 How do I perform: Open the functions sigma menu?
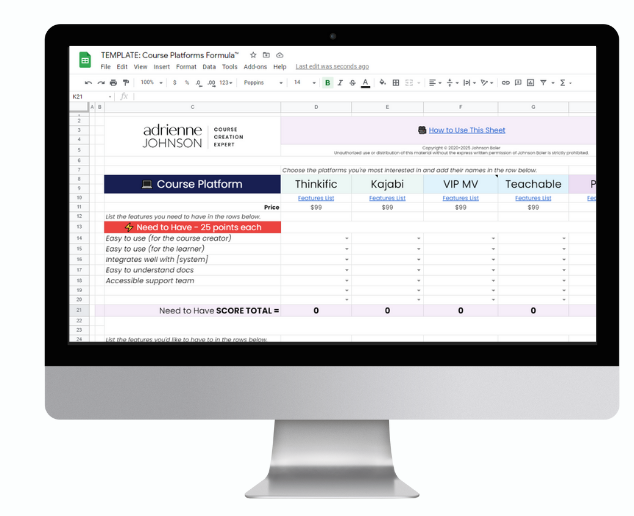tap(562, 82)
